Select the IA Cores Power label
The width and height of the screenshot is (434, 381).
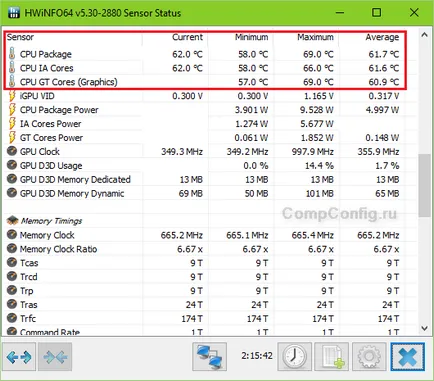pyautogui.click(x=50, y=124)
